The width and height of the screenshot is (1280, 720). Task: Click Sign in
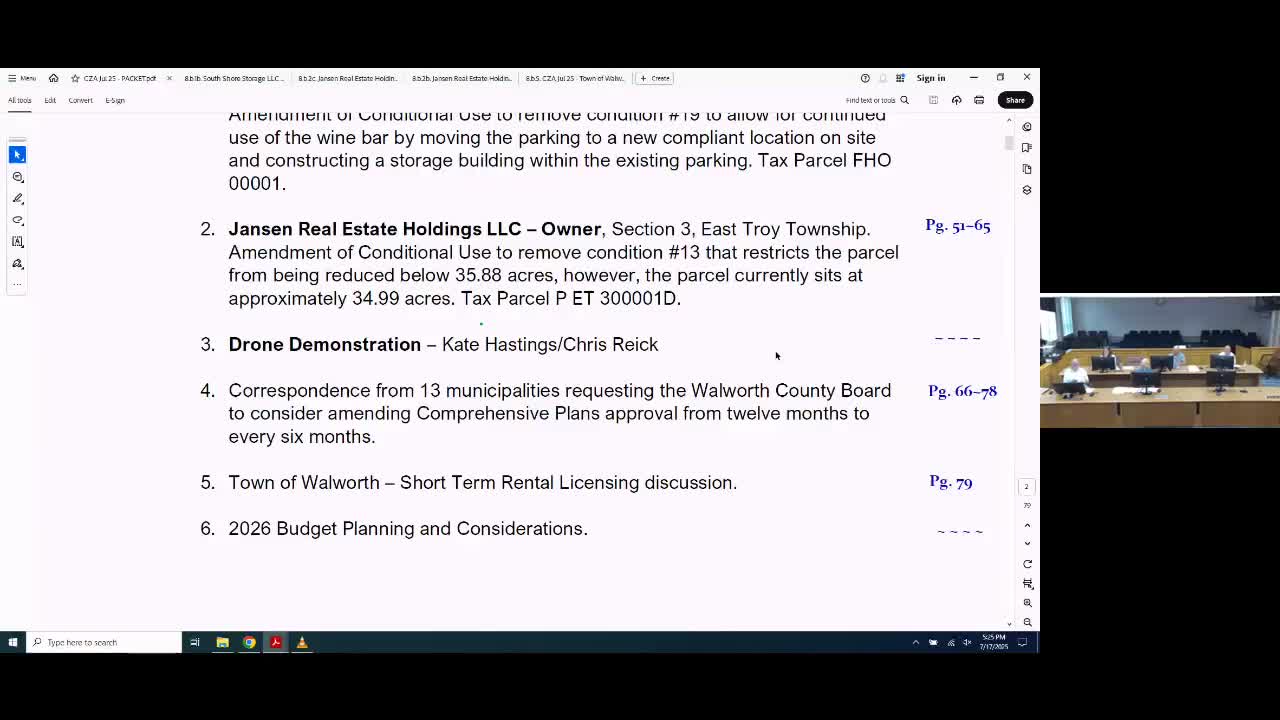coord(930,78)
